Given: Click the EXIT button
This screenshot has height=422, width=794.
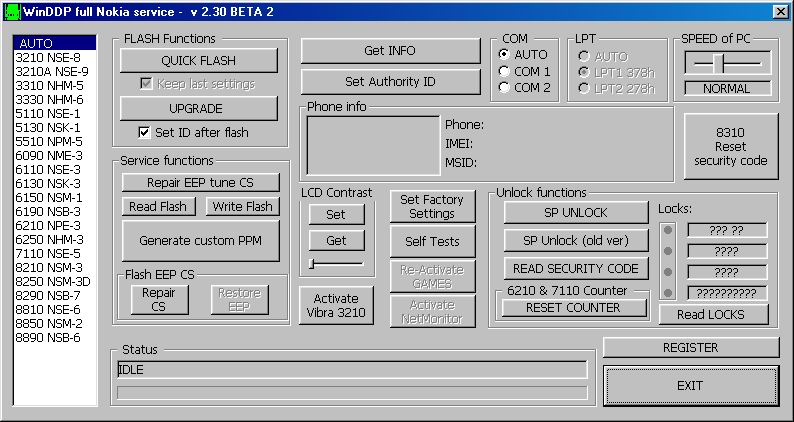Looking at the screenshot, I should (691, 386).
